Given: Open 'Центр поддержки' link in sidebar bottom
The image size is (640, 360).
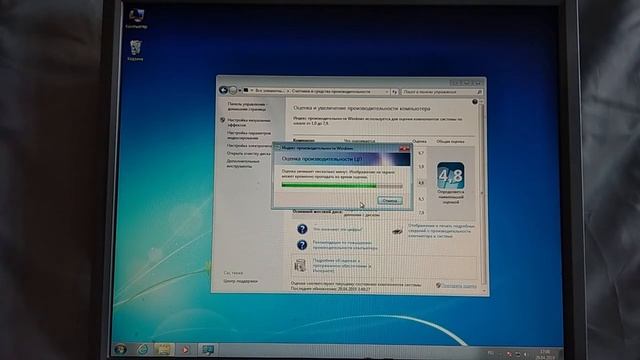Looking at the screenshot, I should point(240,281).
